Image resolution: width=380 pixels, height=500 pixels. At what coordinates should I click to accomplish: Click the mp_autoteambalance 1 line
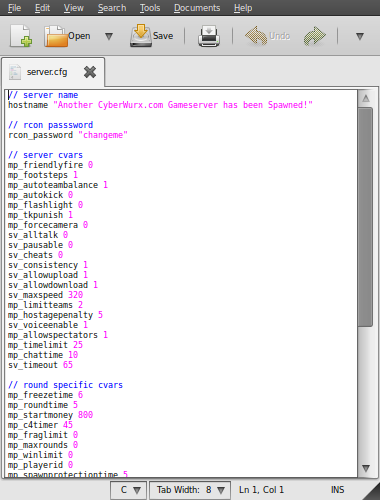[58, 185]
